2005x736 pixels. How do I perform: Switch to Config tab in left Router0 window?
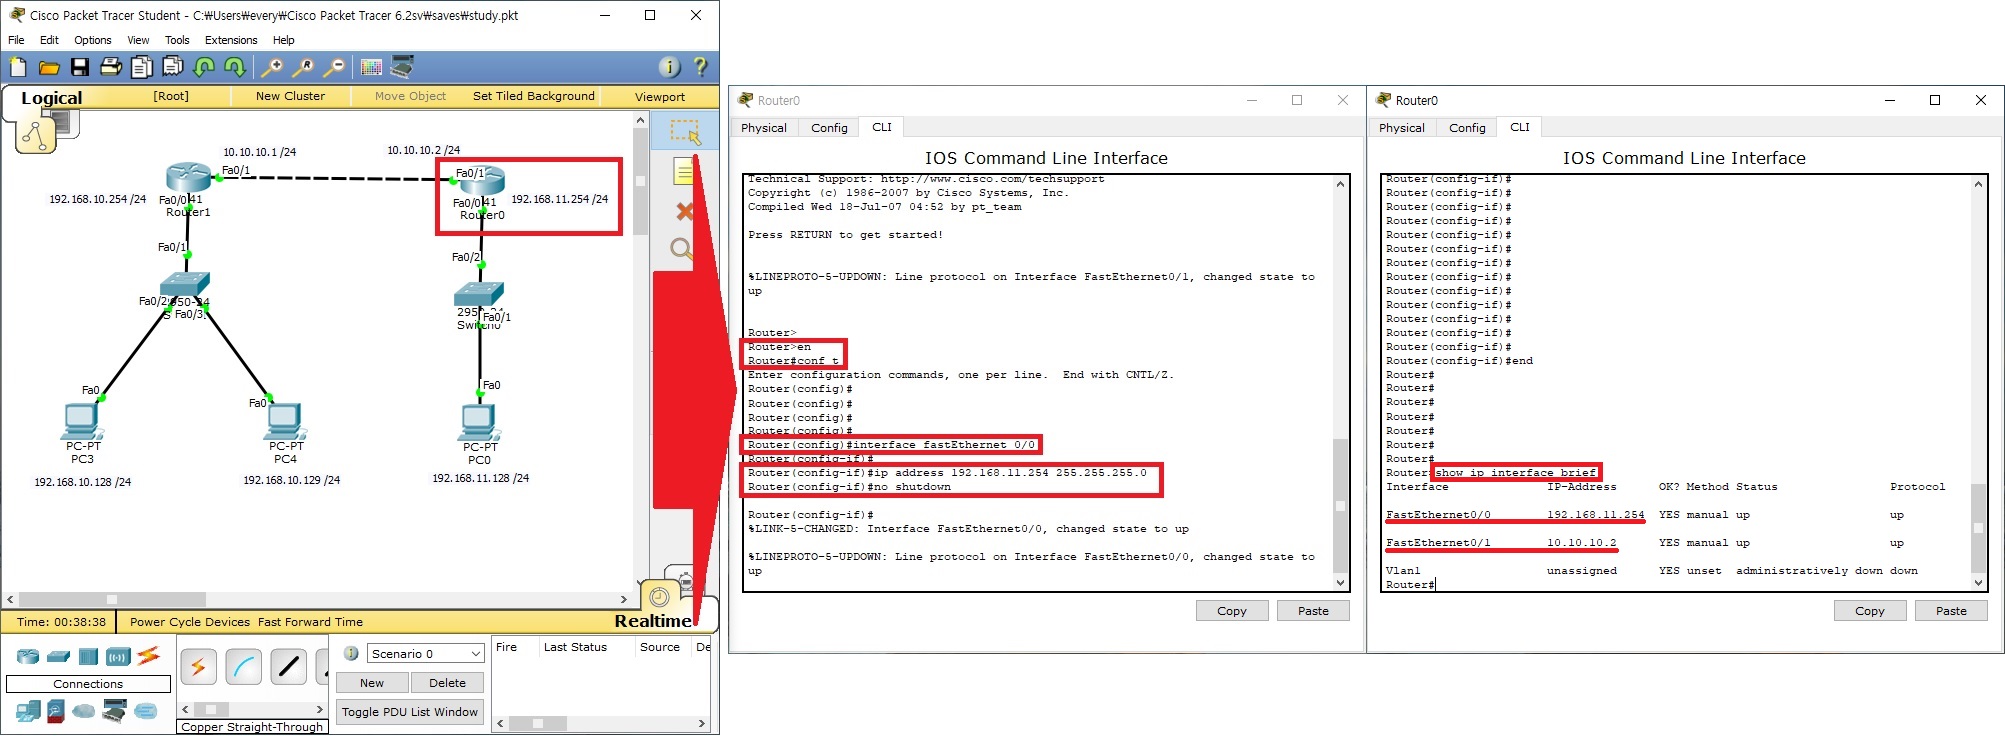(829, 128)
